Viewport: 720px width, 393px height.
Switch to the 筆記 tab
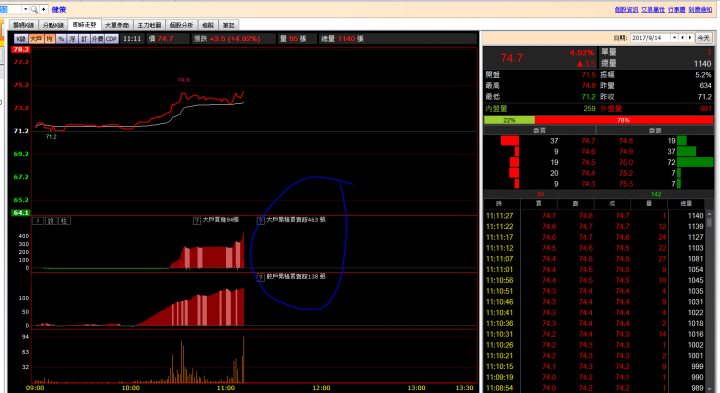[228, 25]
